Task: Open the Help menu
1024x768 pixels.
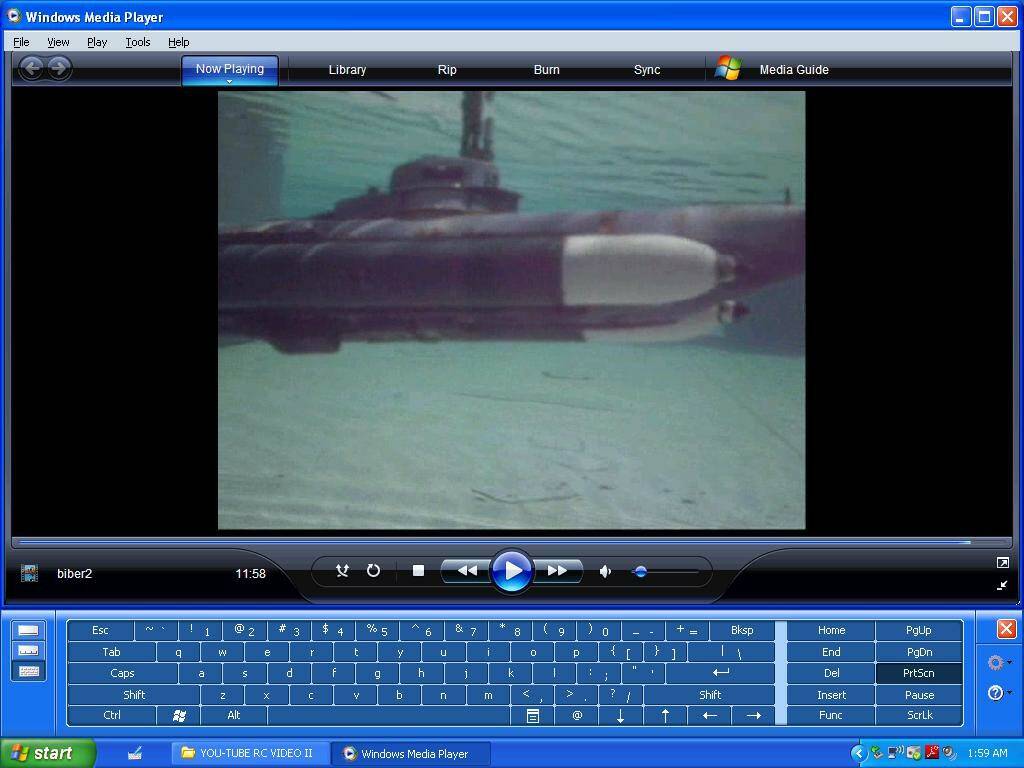Action: pyautogui.click(x=178, y=42)
